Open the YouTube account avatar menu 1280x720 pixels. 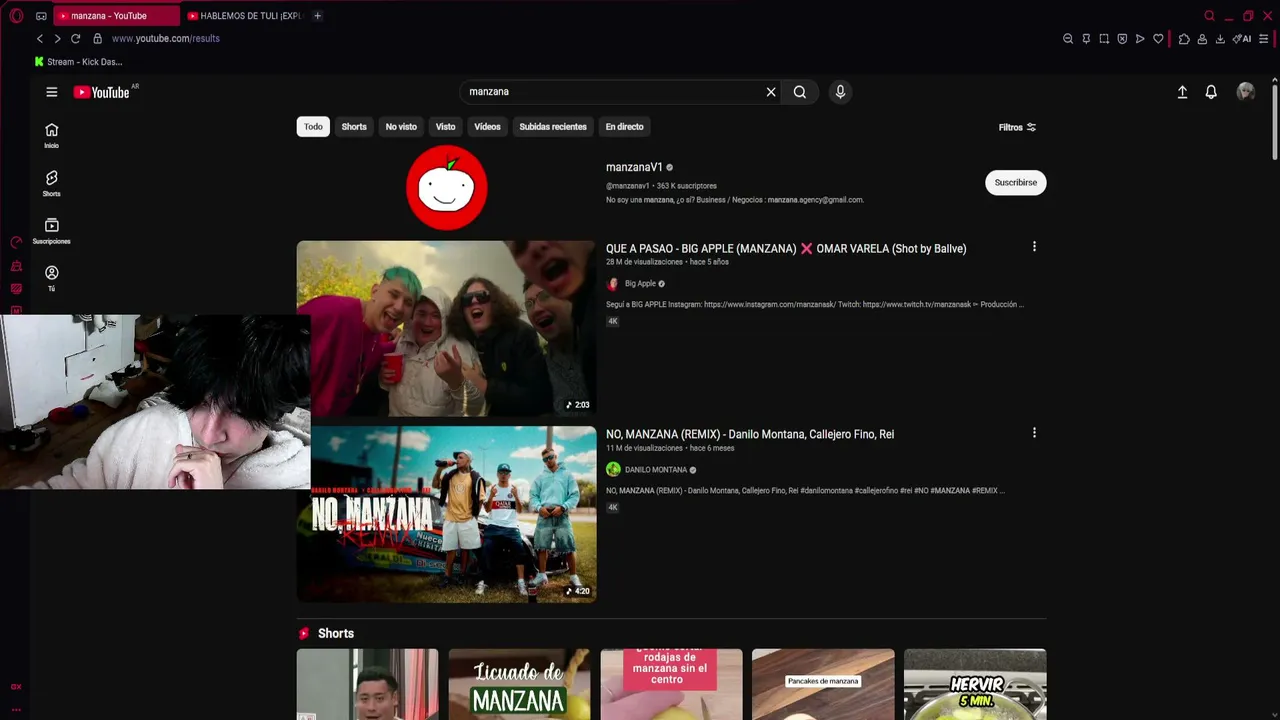point(1245,92)
